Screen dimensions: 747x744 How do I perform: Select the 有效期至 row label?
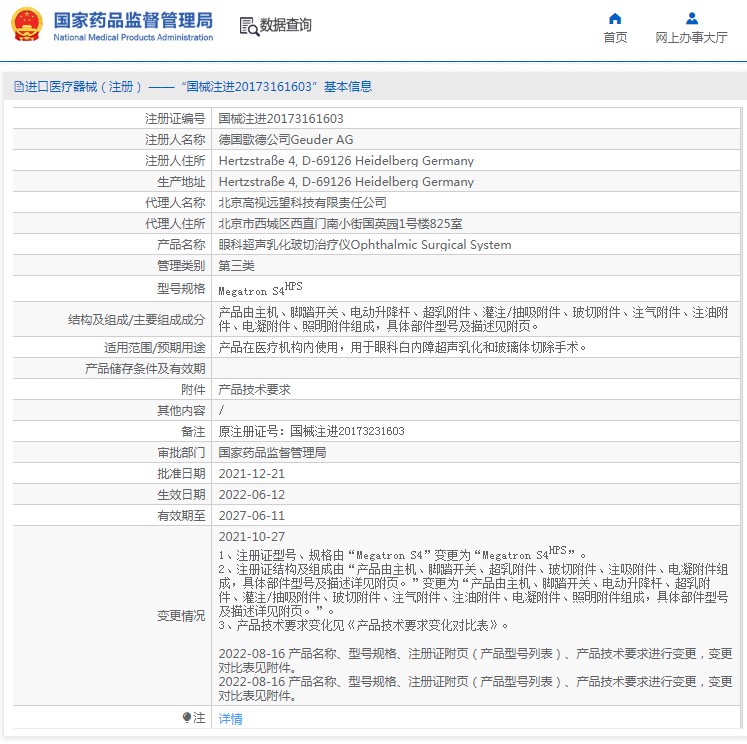pyautogui.click(x=182, y=515)
